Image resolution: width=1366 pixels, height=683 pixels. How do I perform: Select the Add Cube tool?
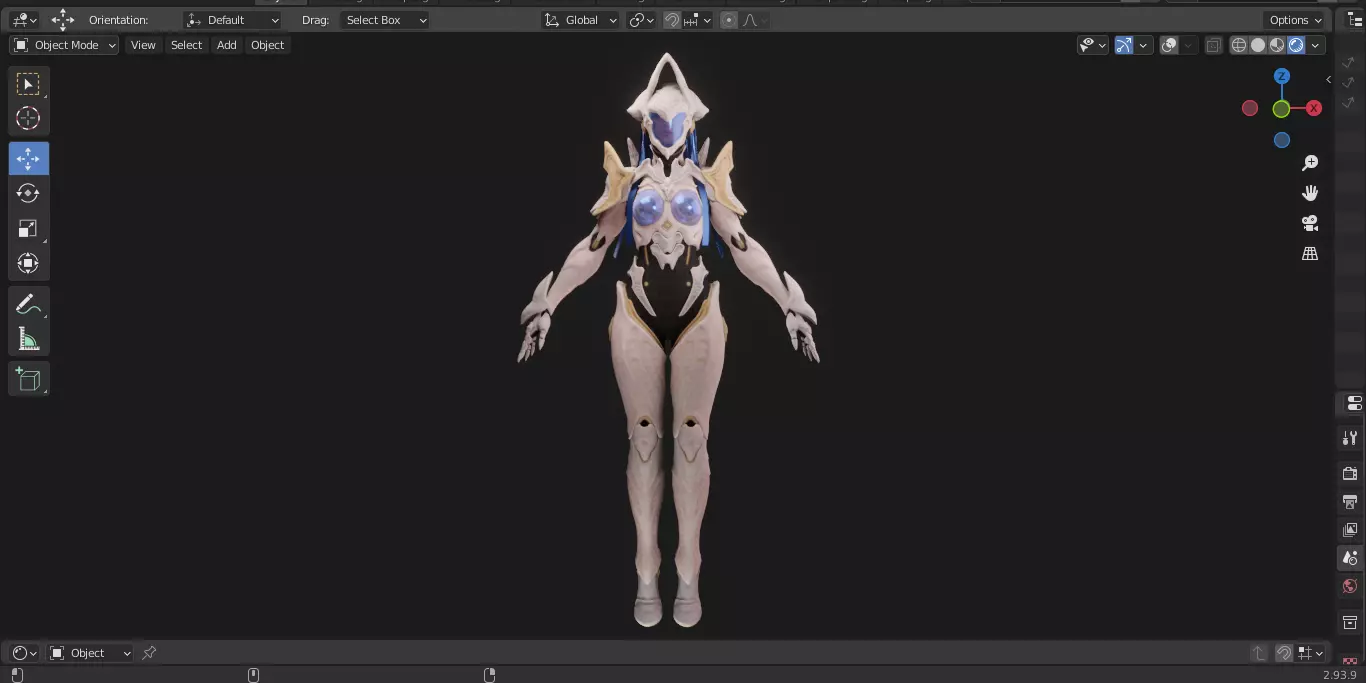coord(28,379)
